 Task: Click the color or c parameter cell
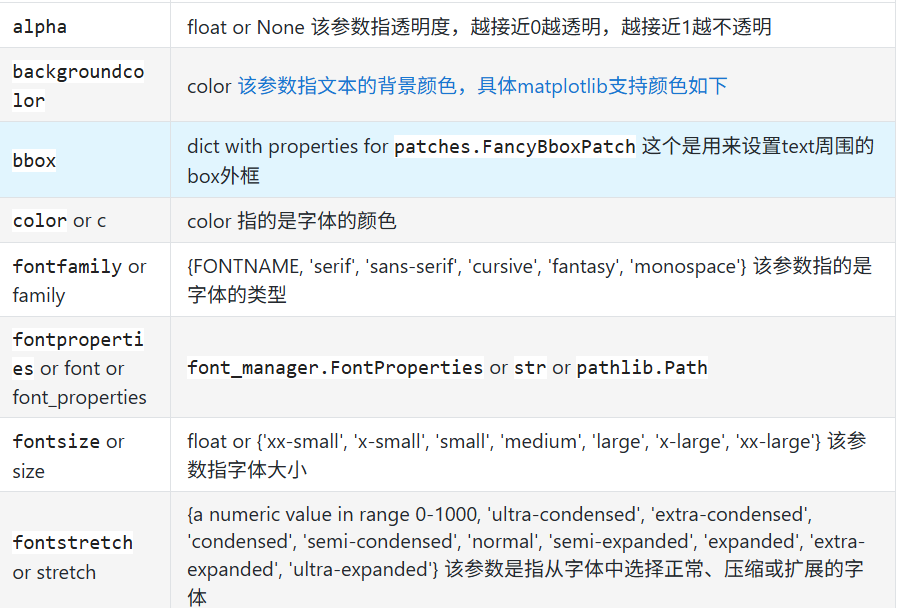pyautogui.click(x=85, y=220)
